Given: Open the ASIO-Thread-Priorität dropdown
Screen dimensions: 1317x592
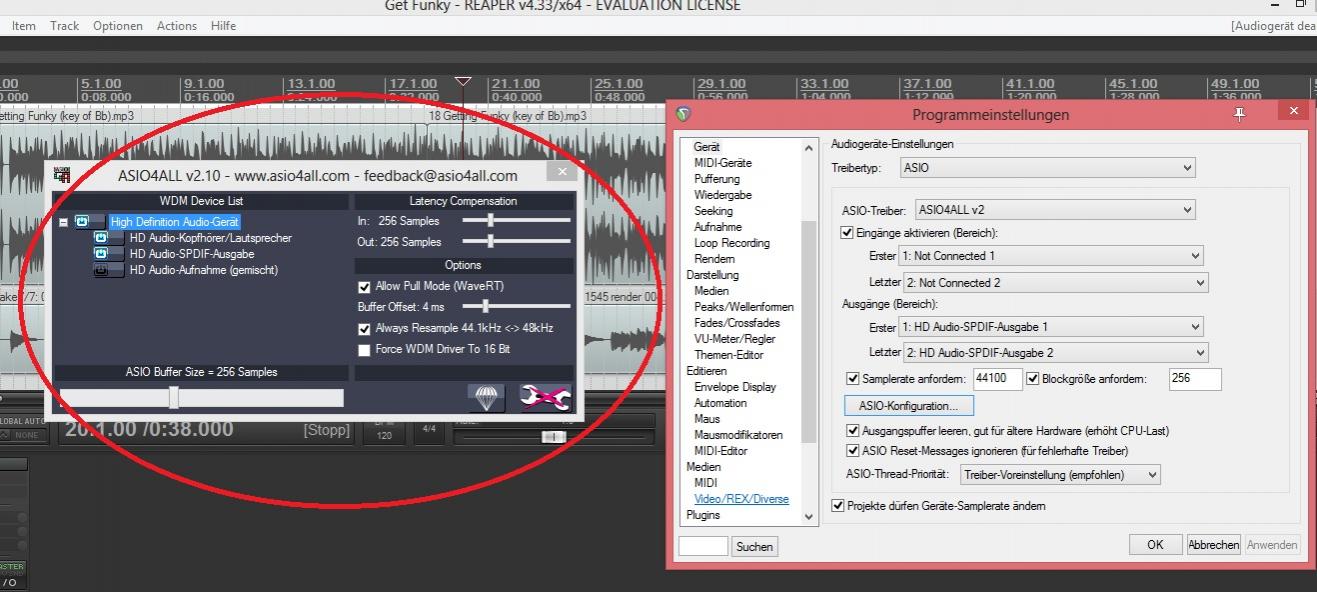Looking at the screenshot, I should point(1060,475).
